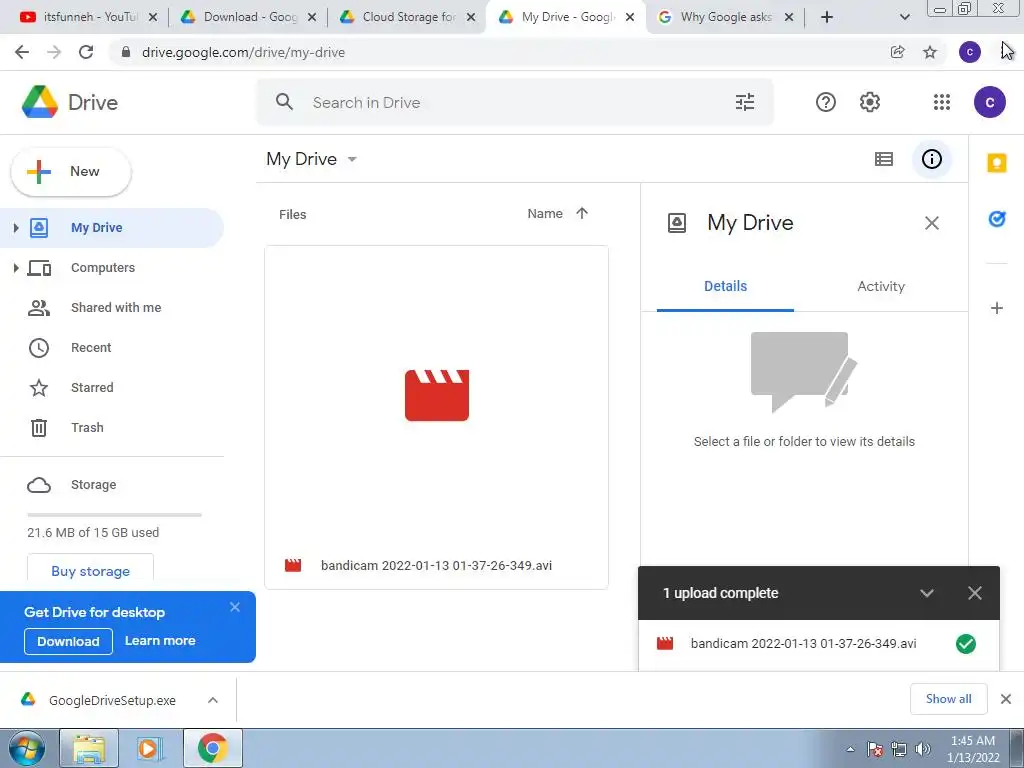Sort files by Name label

[x=545, y=213]
